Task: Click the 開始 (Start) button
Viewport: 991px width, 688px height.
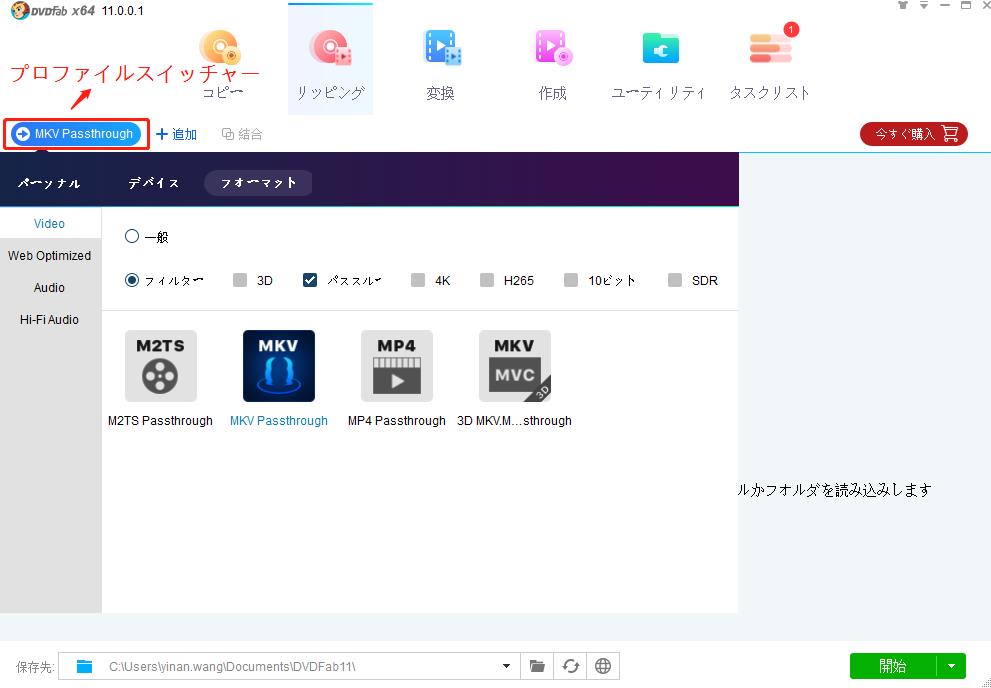Action: coord(892,666)
